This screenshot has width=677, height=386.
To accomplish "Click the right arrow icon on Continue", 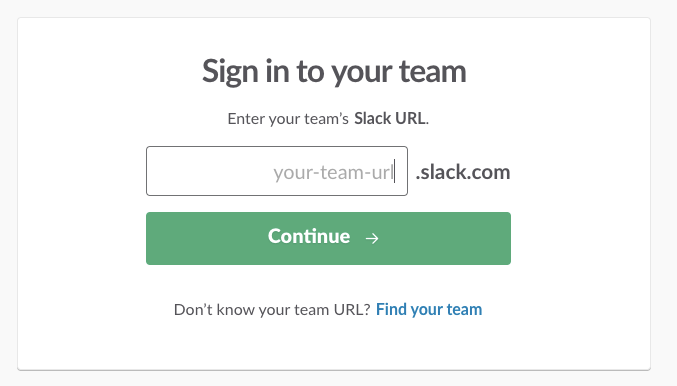I will [372, 238].
